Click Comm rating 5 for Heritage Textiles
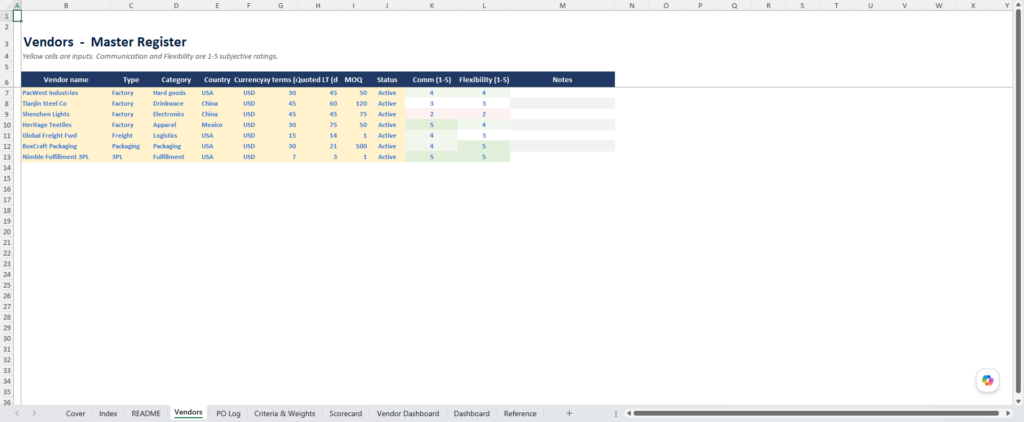The image size is (1024, 422). click(x=432, y=125)
